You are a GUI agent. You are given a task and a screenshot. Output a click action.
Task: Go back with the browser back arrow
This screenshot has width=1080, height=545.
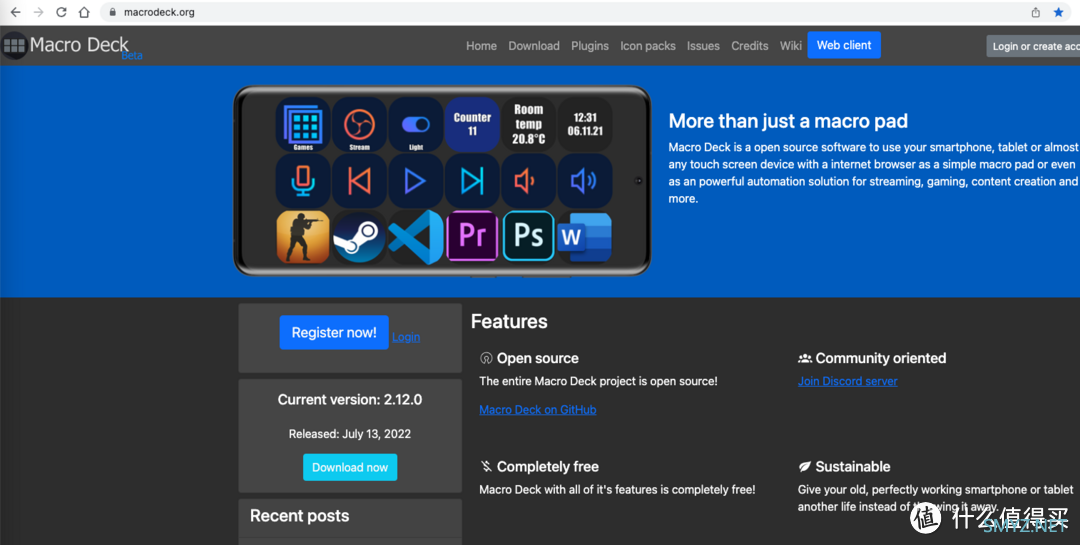coord(15,12)
